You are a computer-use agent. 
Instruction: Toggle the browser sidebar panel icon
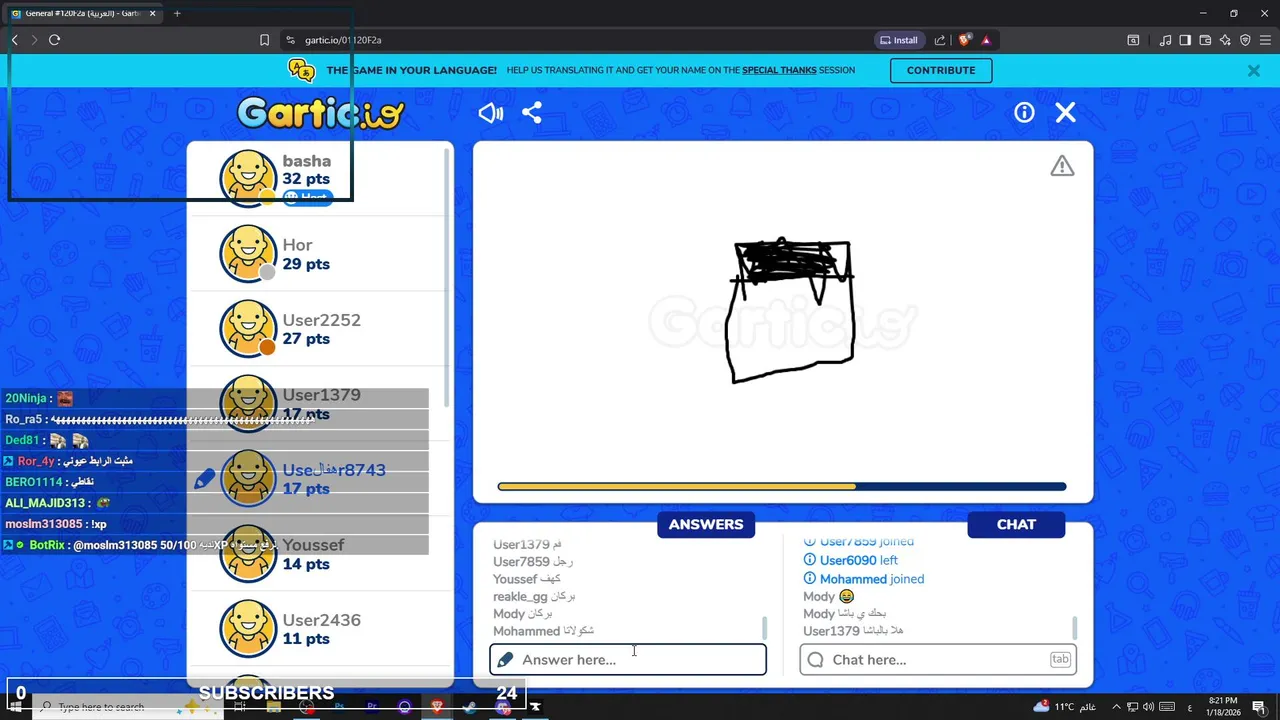pos(1185,40)
